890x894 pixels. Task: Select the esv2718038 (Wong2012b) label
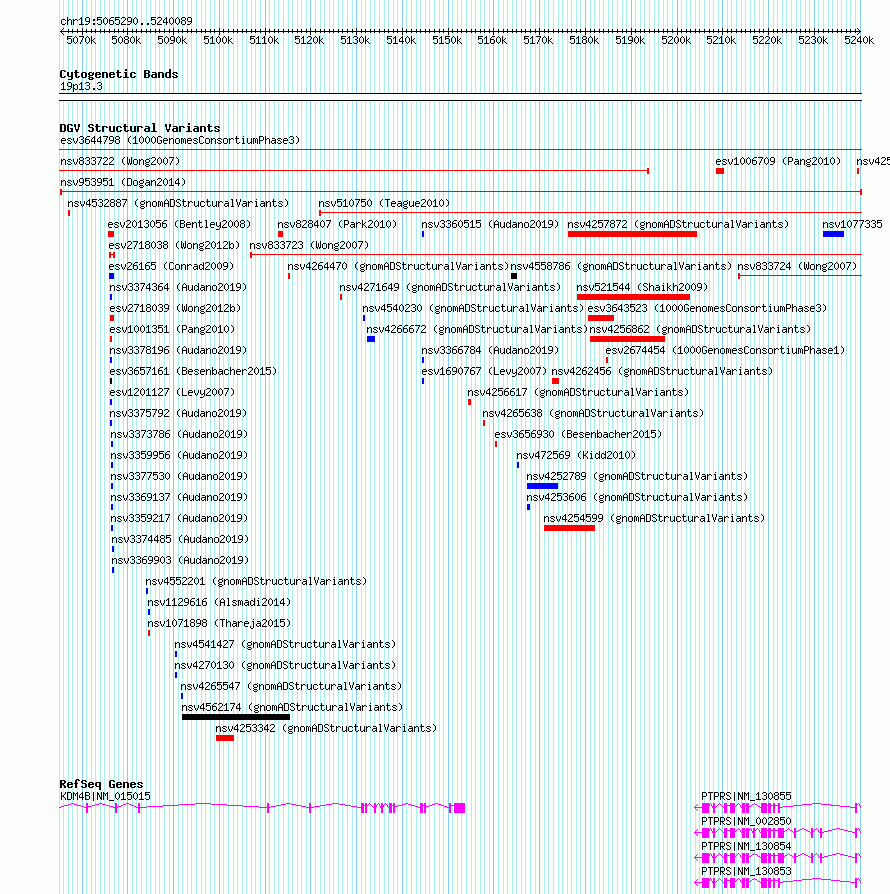click(x=174, y=246)
